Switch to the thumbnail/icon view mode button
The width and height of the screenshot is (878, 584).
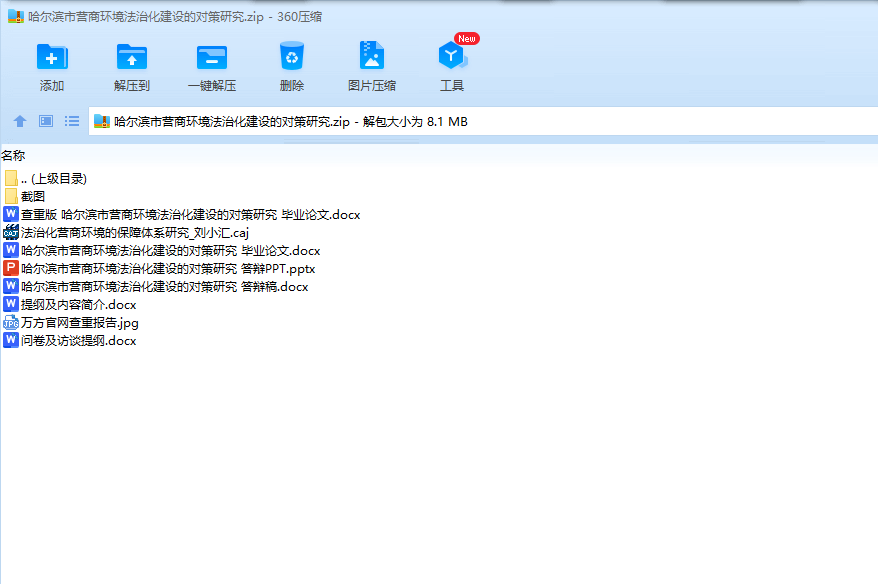46,121
